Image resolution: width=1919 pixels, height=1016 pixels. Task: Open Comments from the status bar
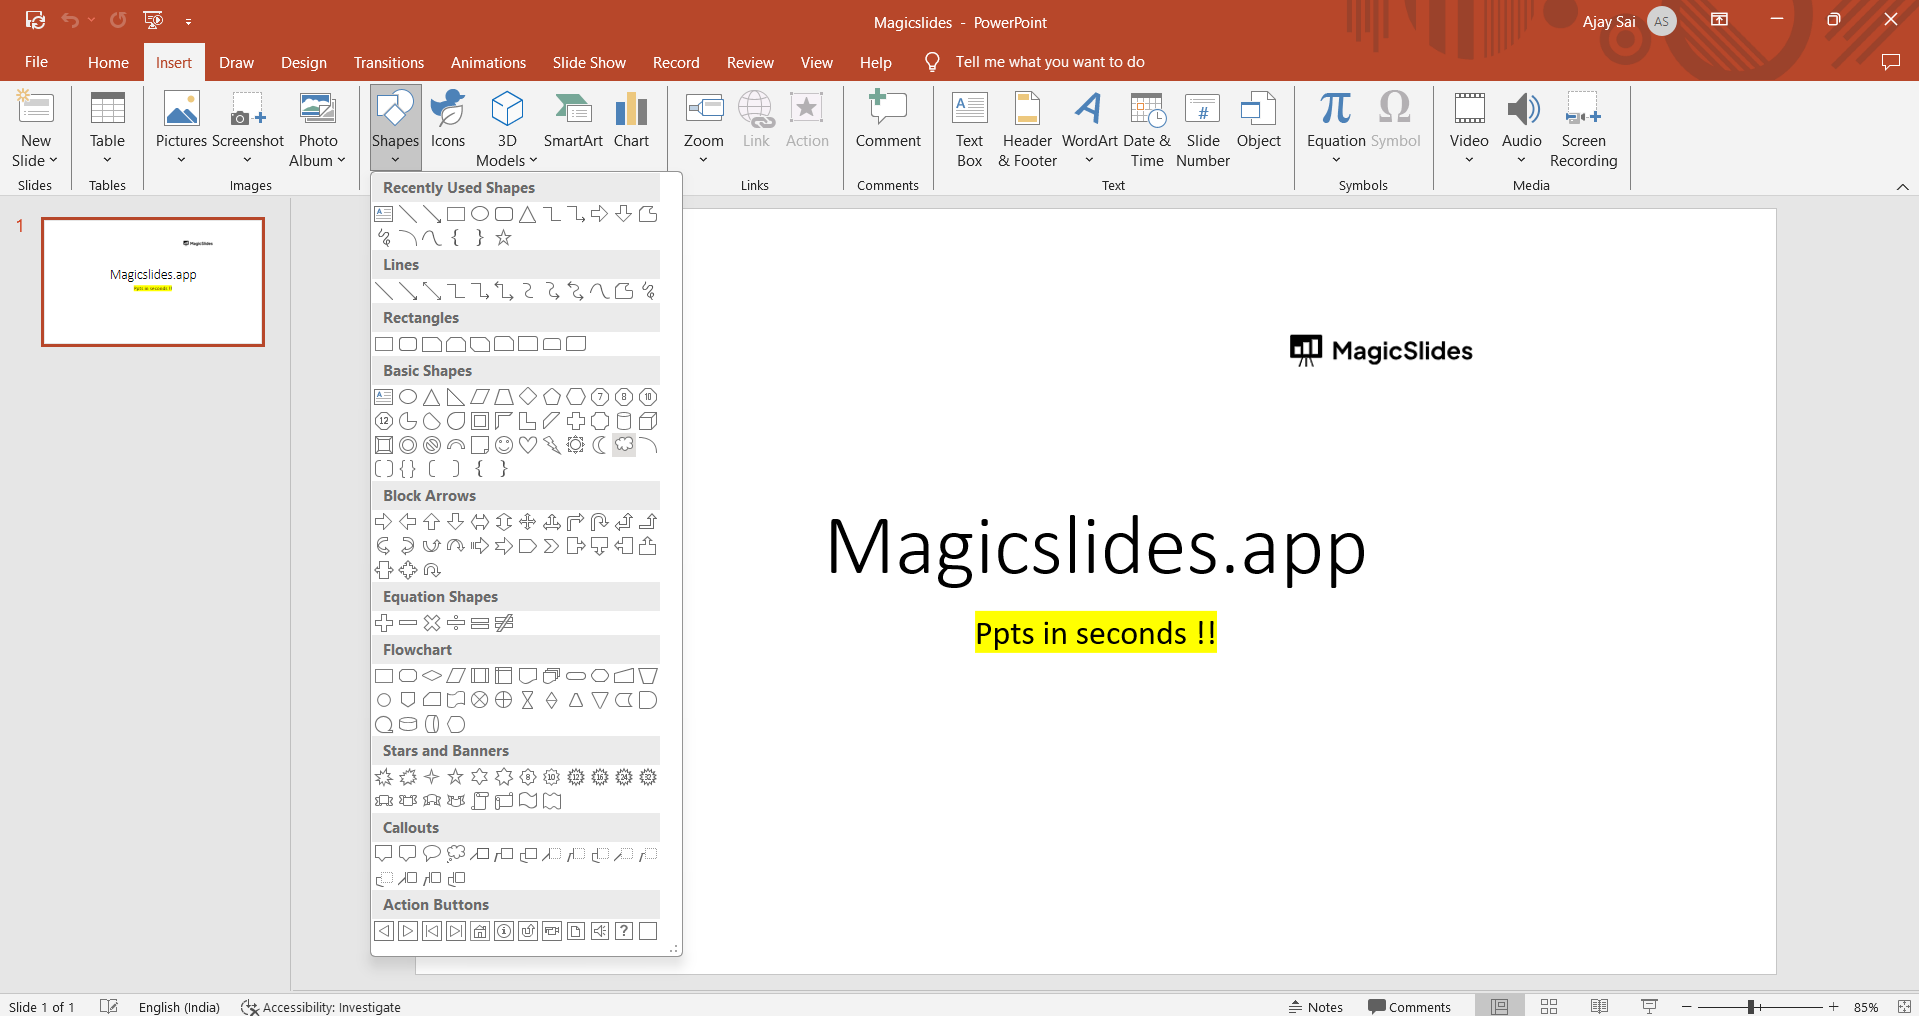[1409, 1007]
